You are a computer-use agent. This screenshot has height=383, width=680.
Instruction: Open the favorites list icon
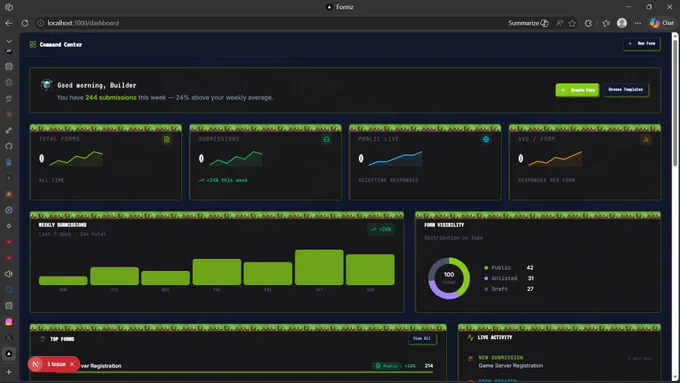(606, 23)
